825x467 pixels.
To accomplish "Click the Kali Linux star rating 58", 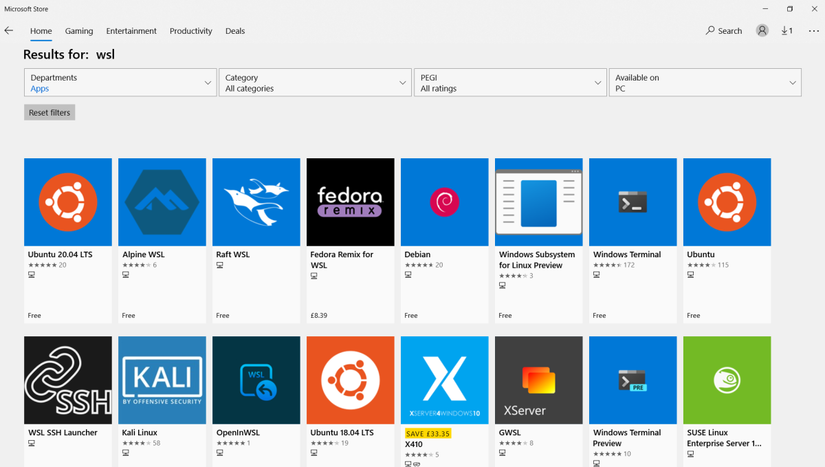I will pyautogui.click(x=141, y=443).
